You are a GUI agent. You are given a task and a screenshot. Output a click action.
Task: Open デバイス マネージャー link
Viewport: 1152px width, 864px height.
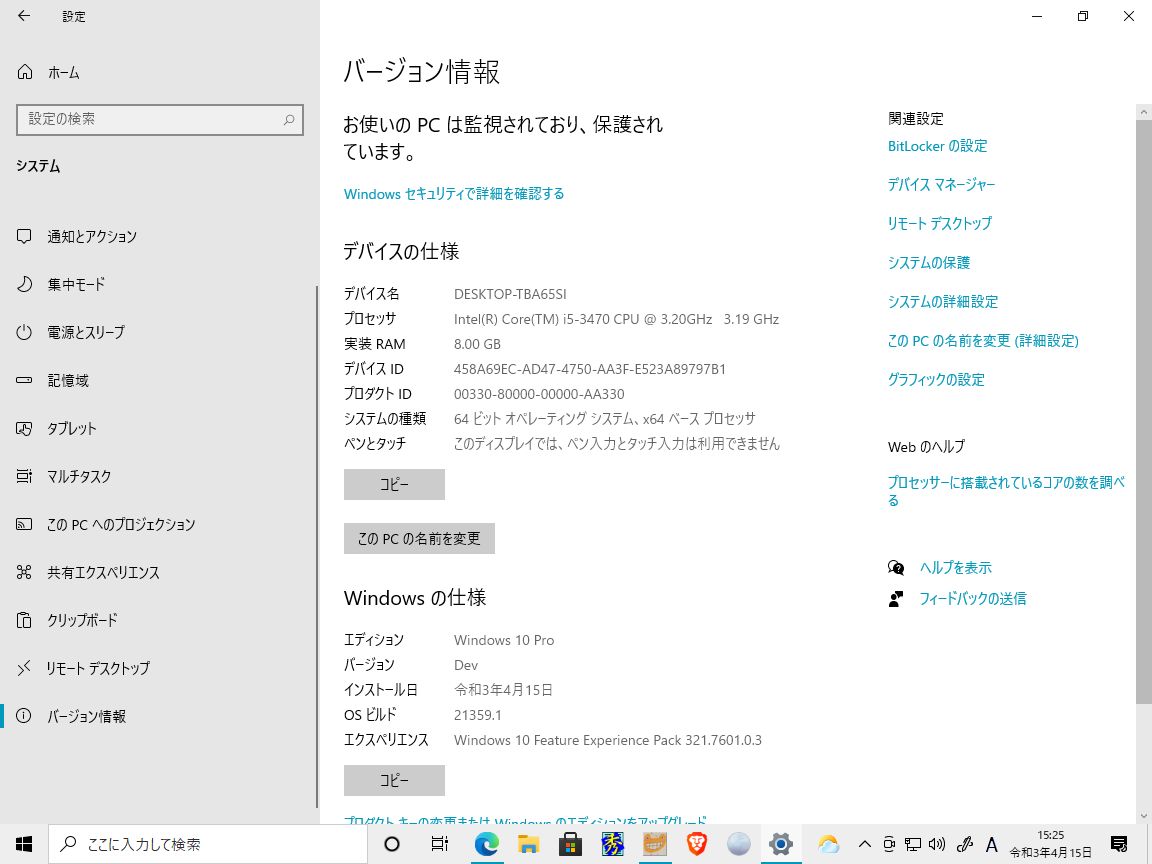pos(941,184)
